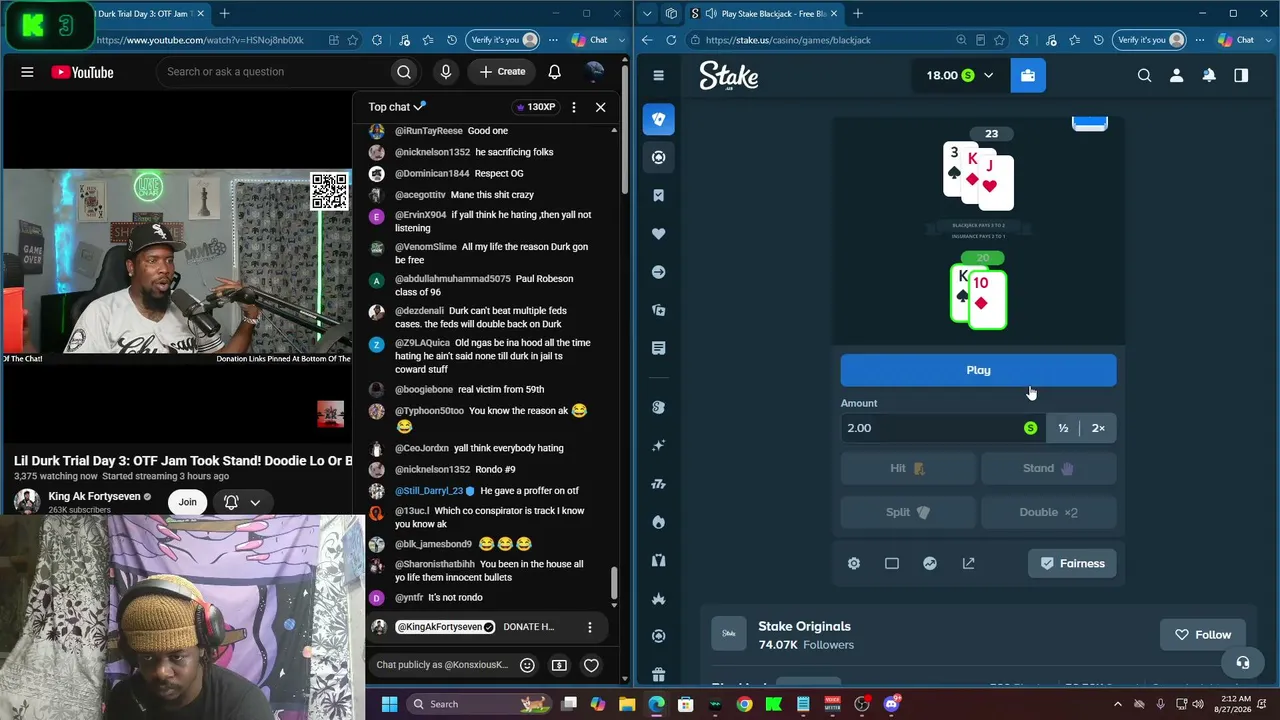Start YouTube voice search with microphone
Image resolution: width=1280 pixels, height=720 pixels.
click(x=446, y=72)
